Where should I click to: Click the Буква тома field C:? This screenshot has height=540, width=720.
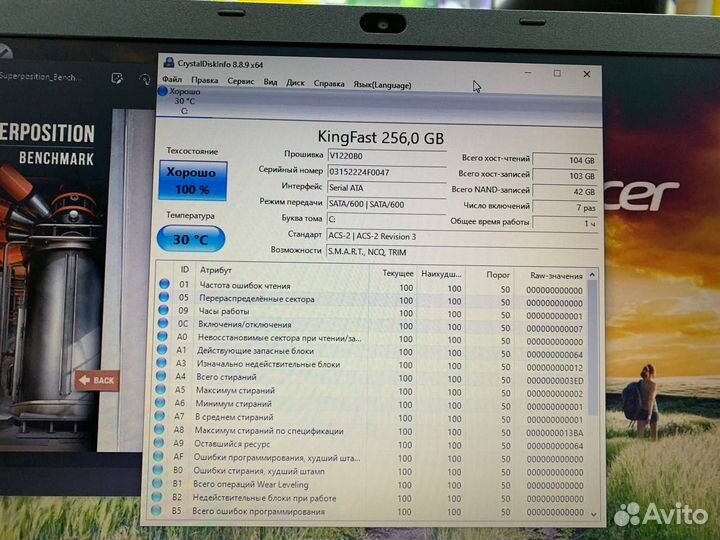point(386,220)
